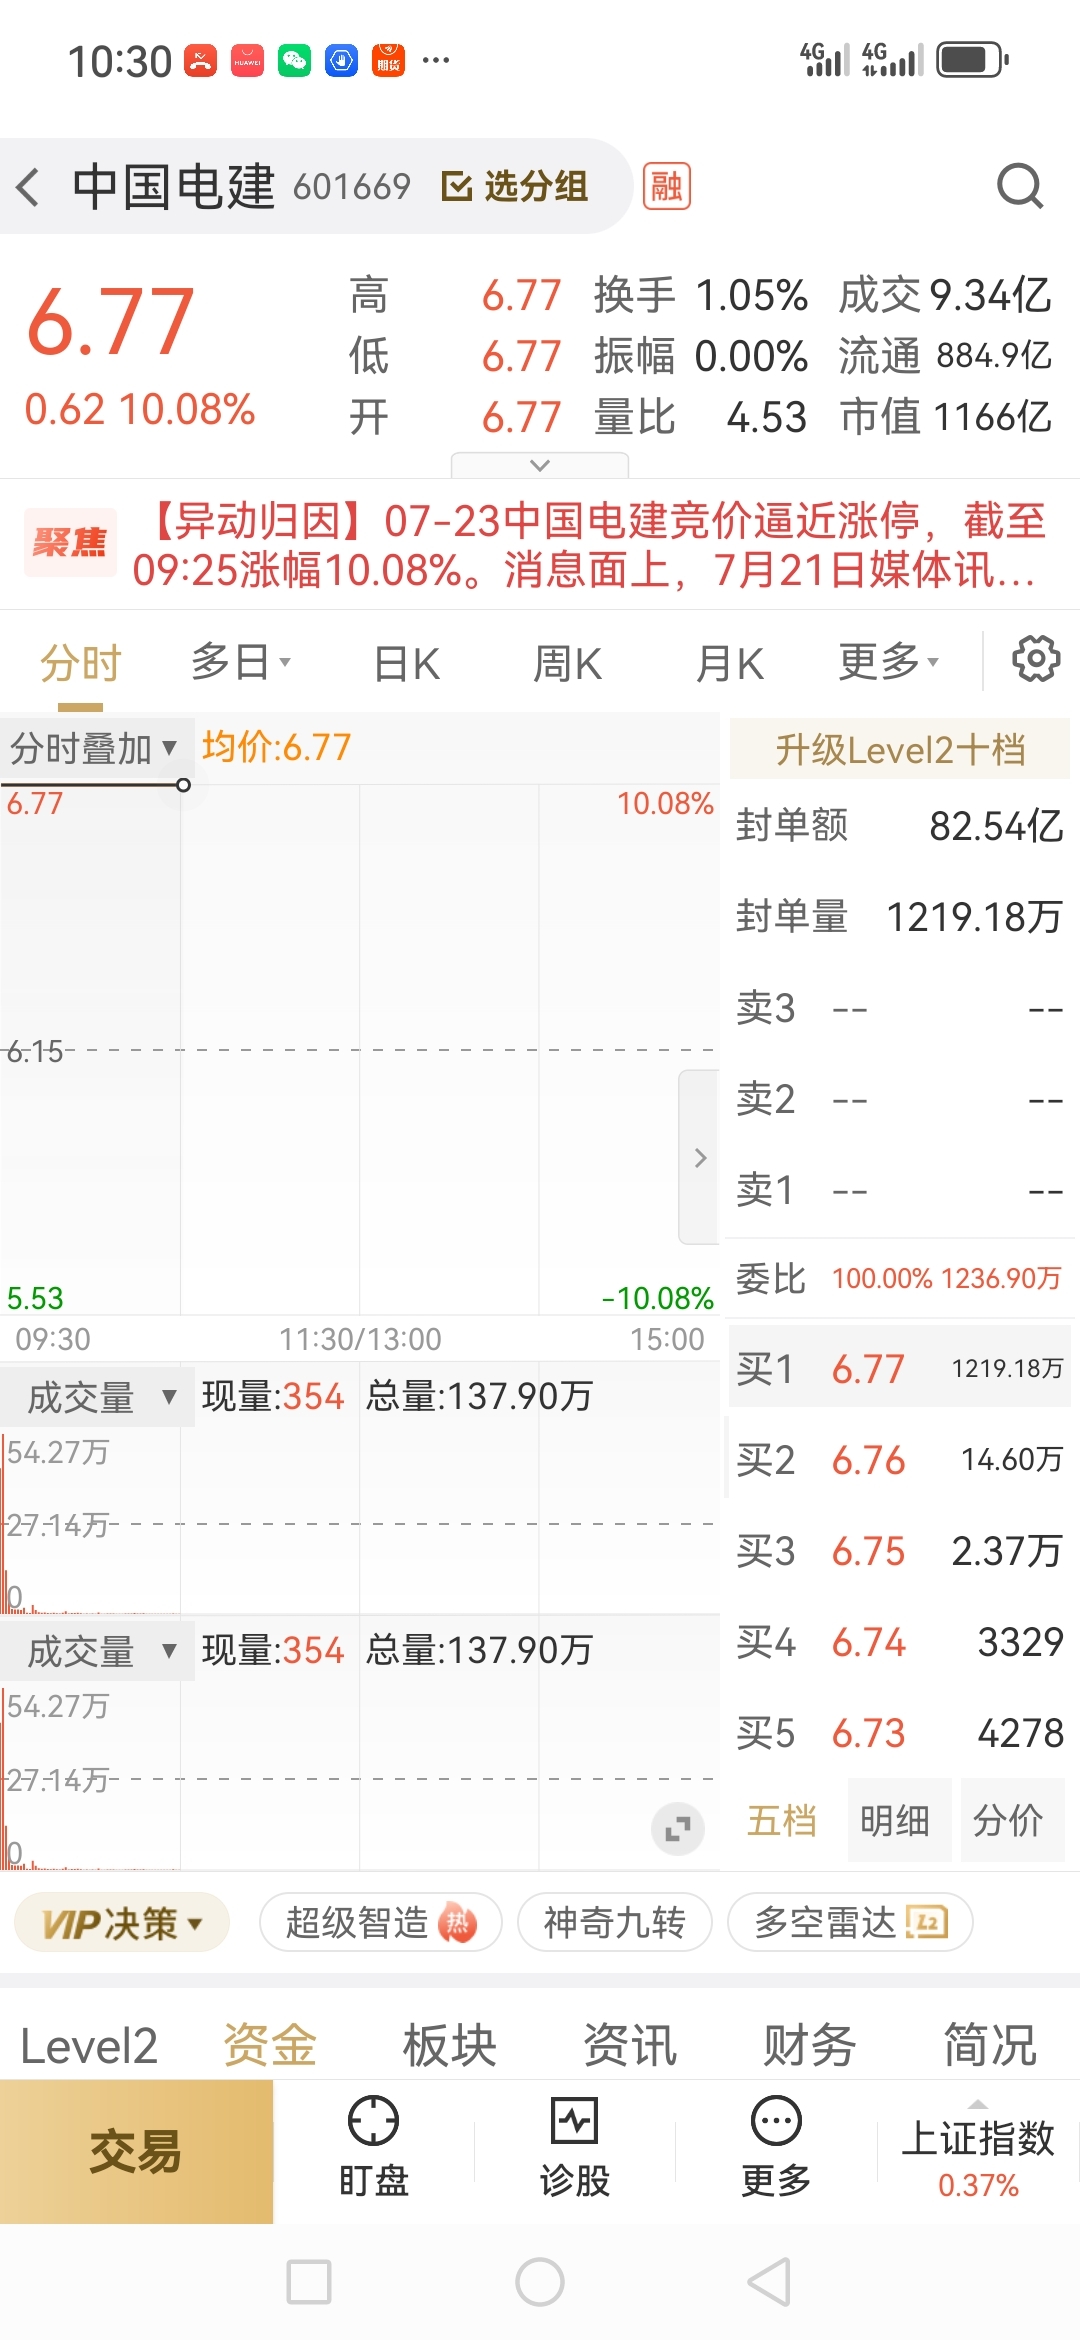Tap 卖1 ask row

click(900, 1191)
